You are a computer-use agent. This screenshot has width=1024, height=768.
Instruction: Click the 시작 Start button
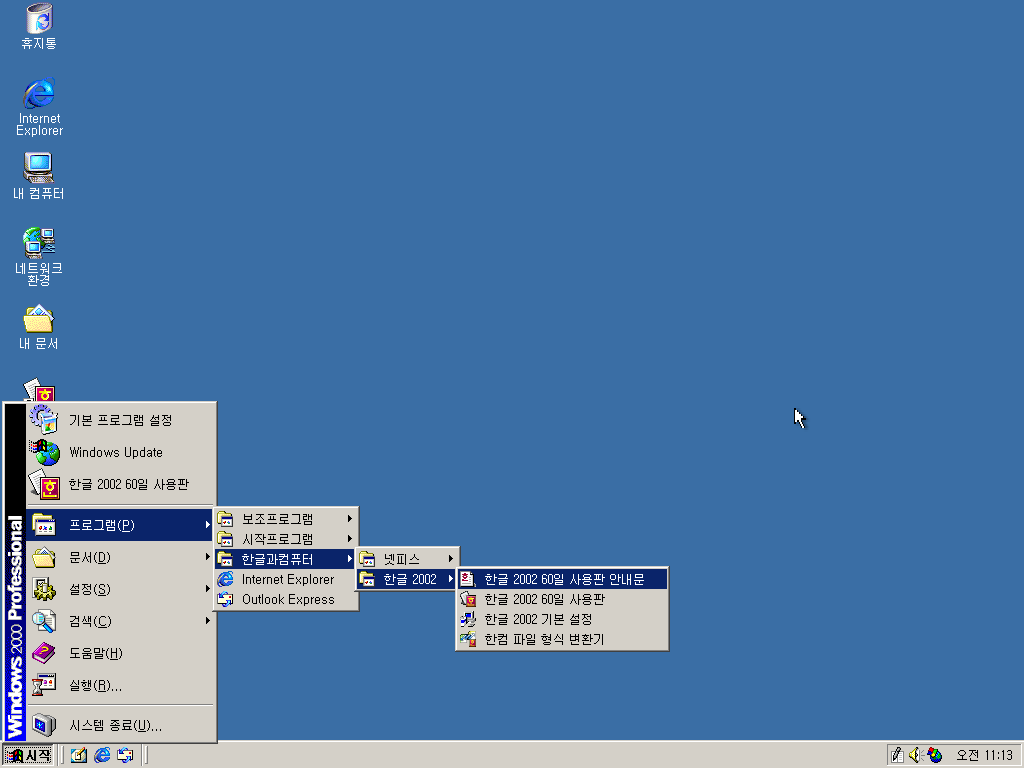[27, 756]
